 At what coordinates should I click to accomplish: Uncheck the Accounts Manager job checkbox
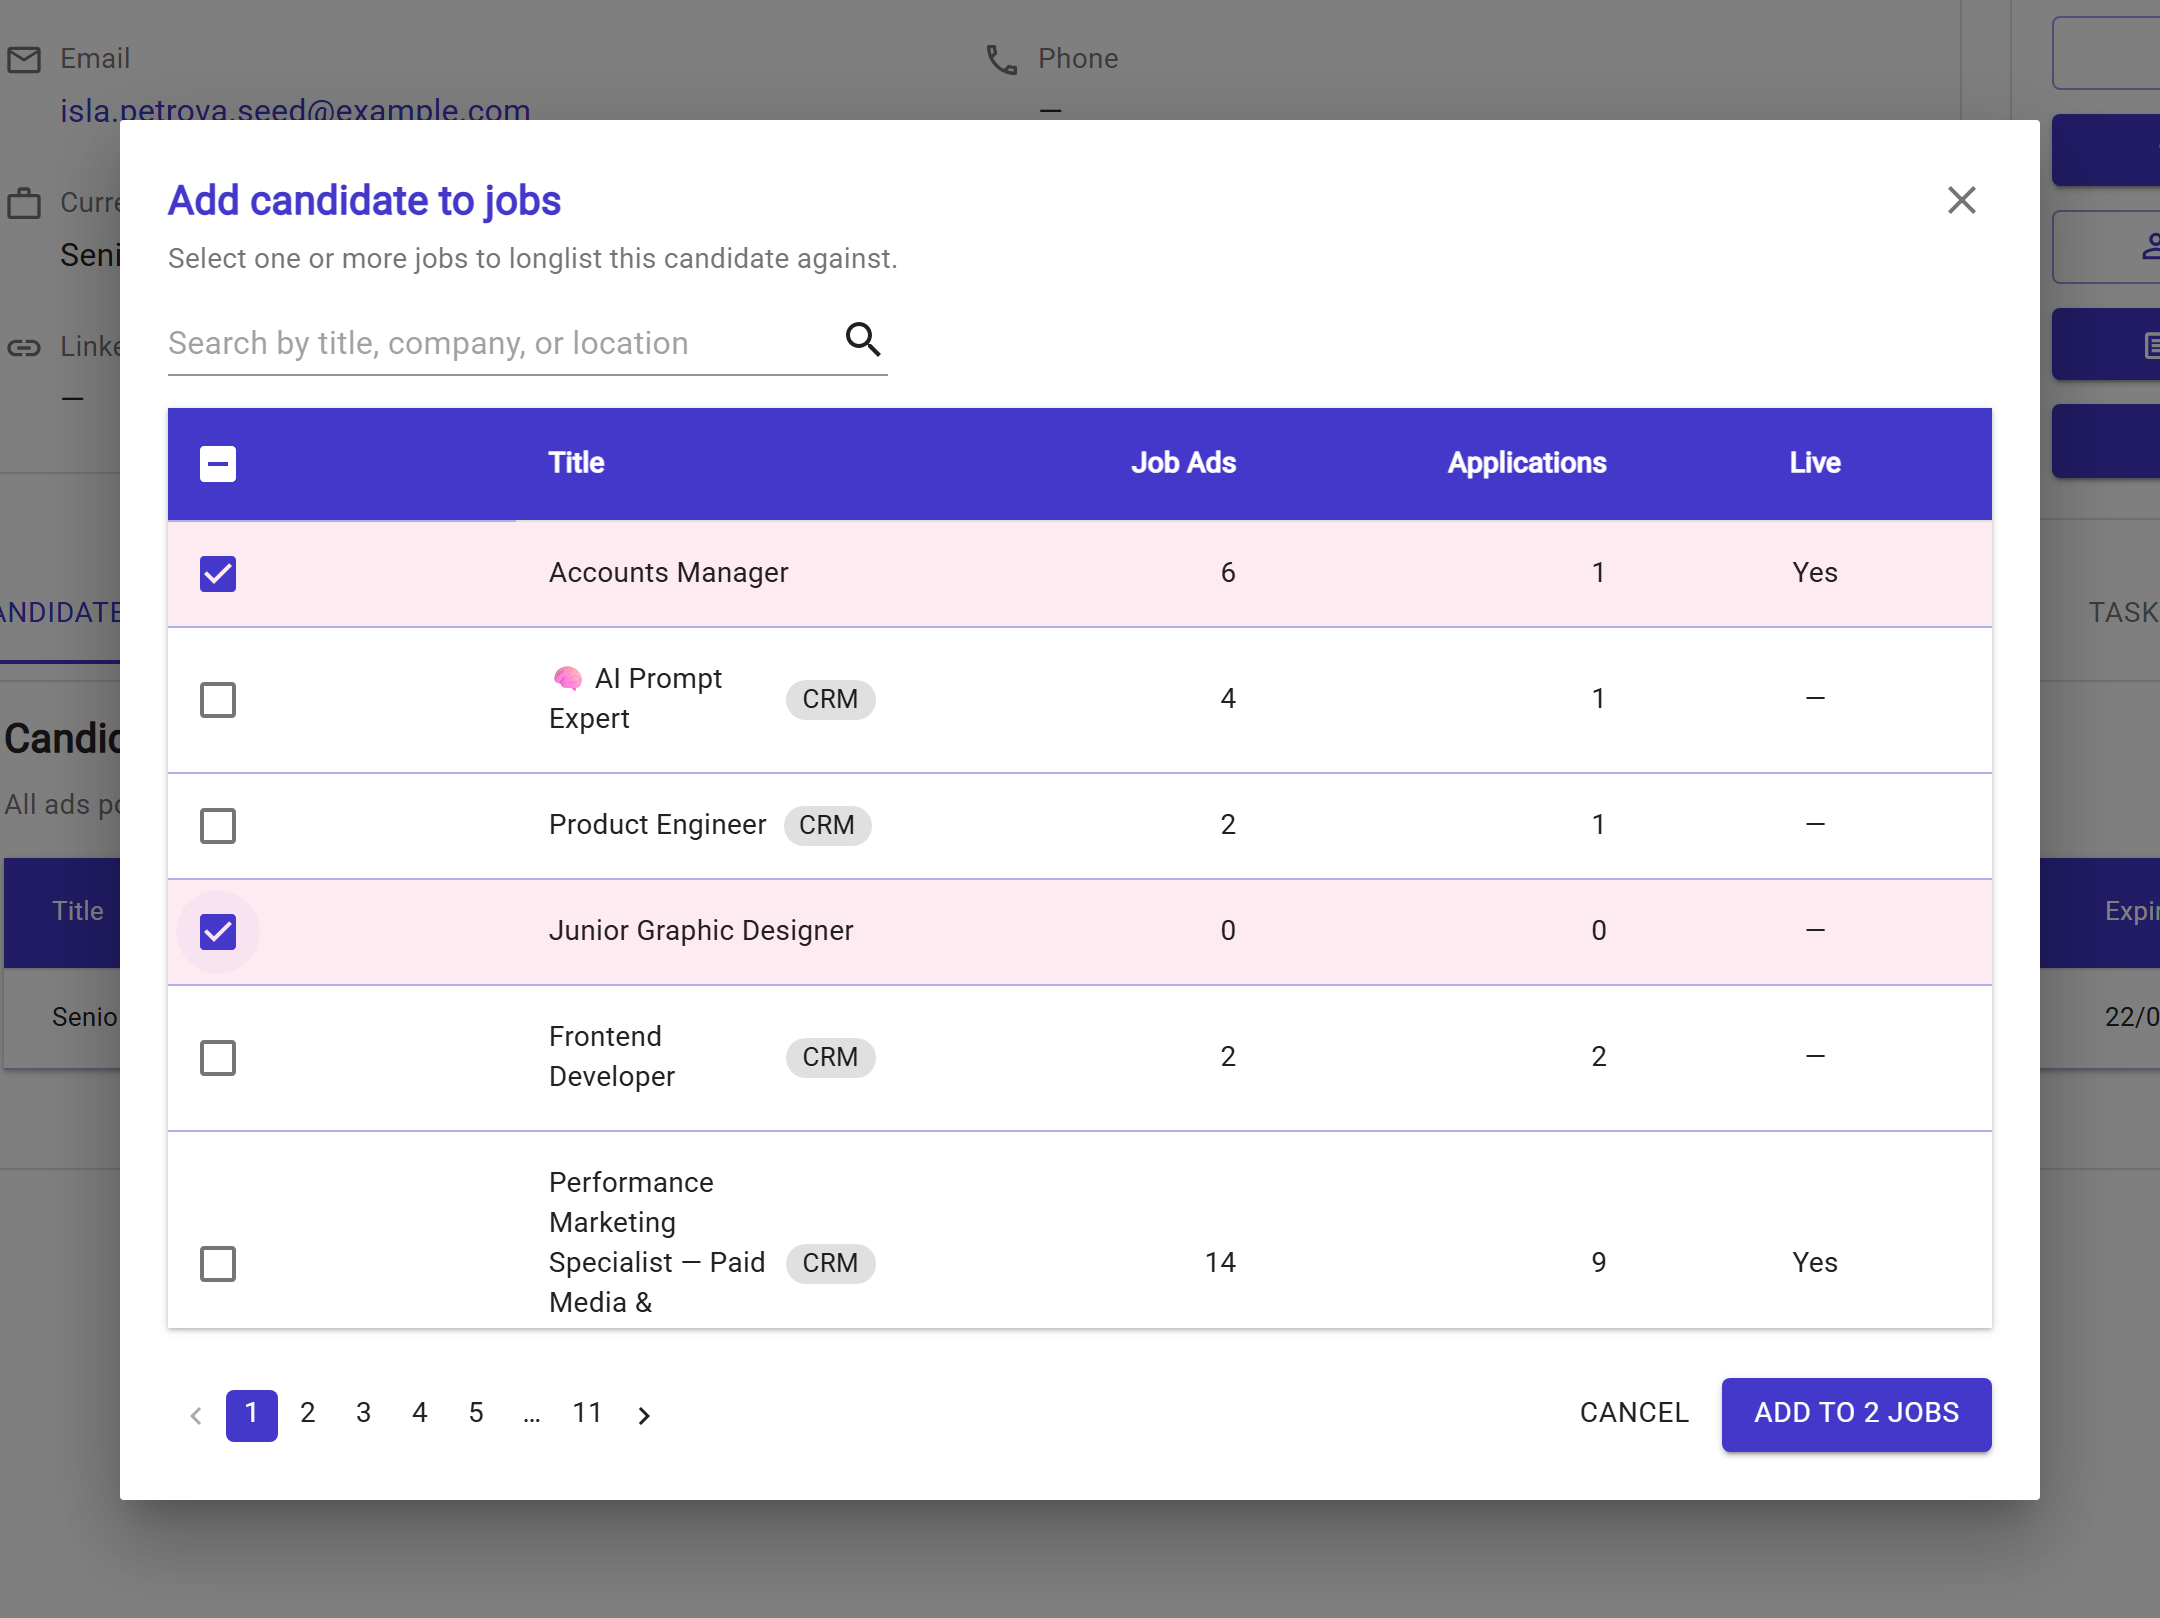[218, 574]
